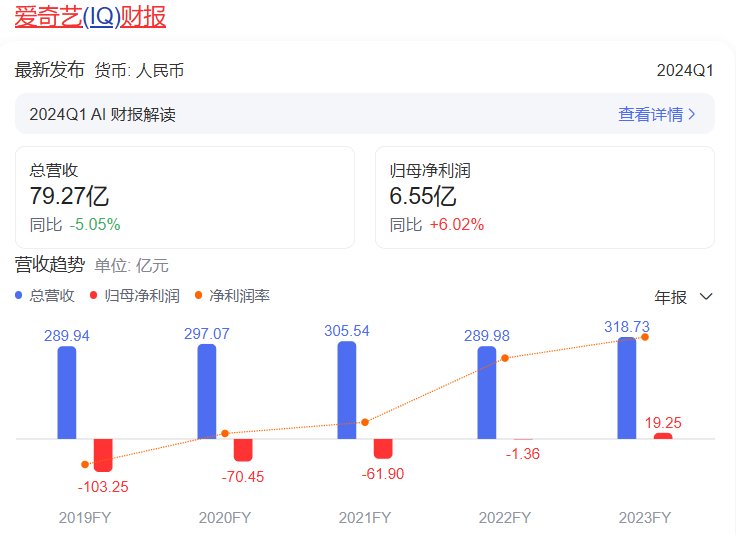Toggle the 总营收 legend item

(x=45, y=295)
